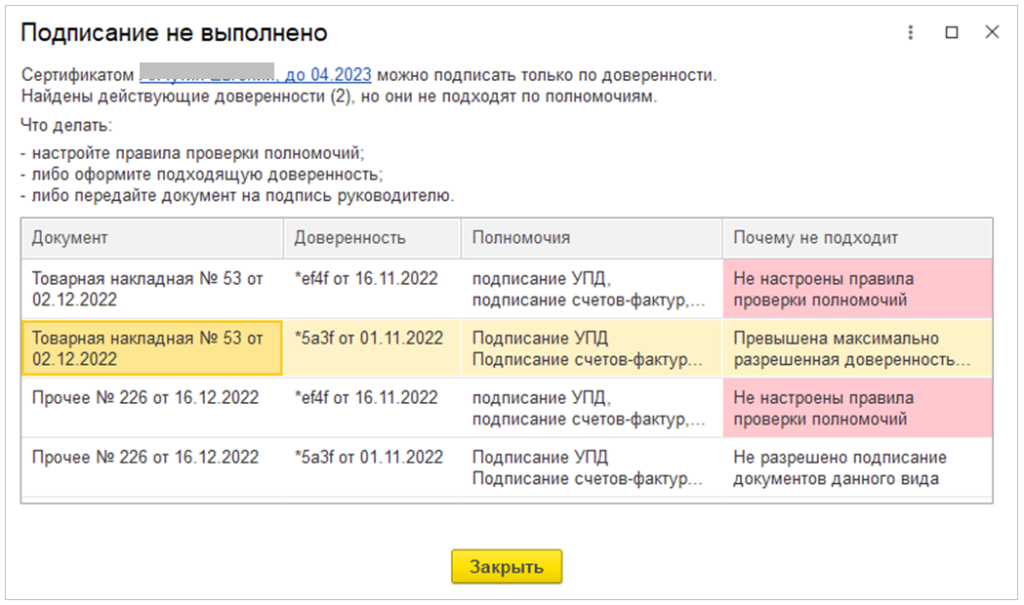Open the three-dot more options menu

[910, 32]
